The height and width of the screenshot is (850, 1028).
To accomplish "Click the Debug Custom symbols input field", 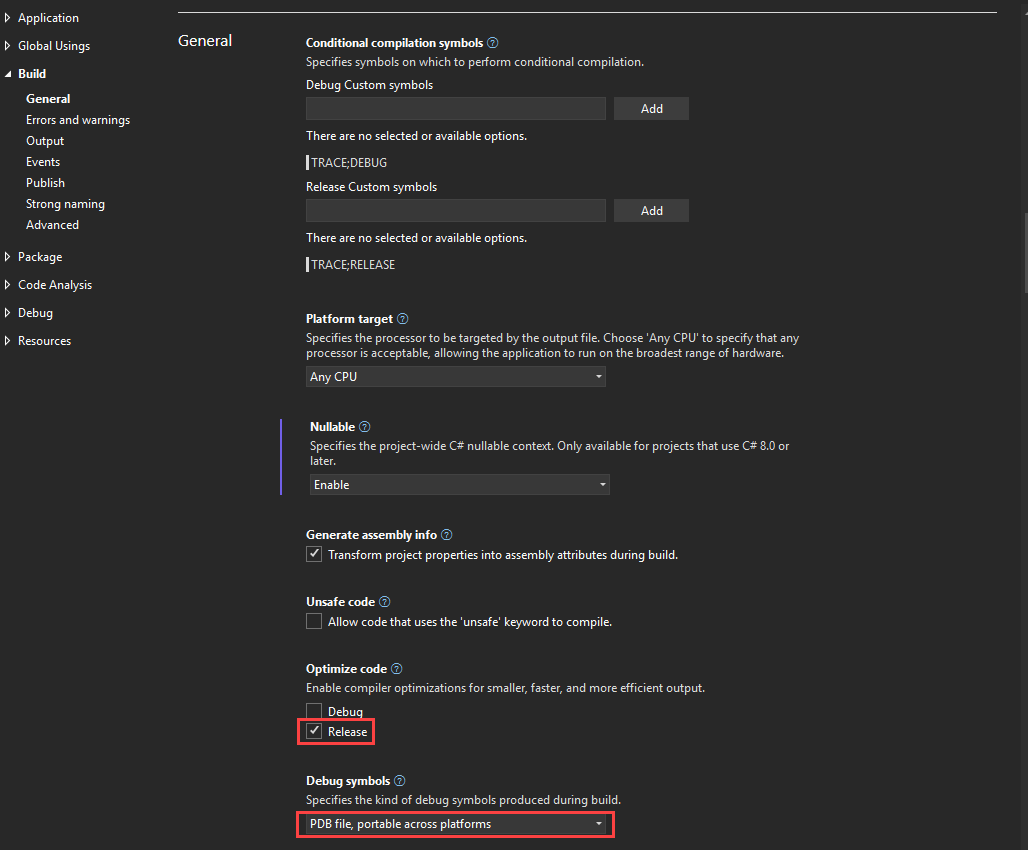I will point(455,108).
